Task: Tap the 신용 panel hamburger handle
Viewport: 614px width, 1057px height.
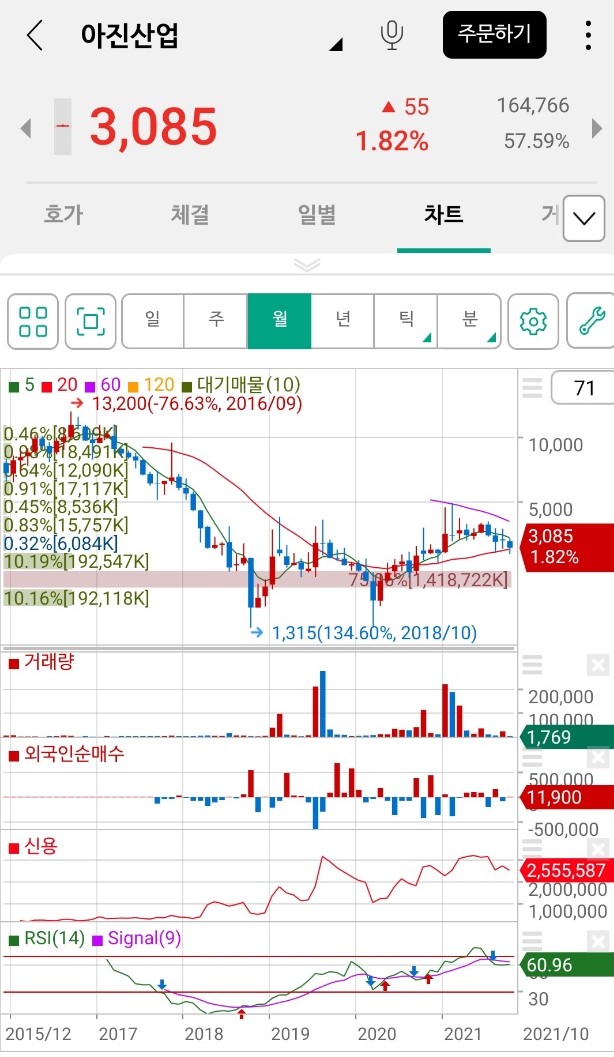Action: 532,848
